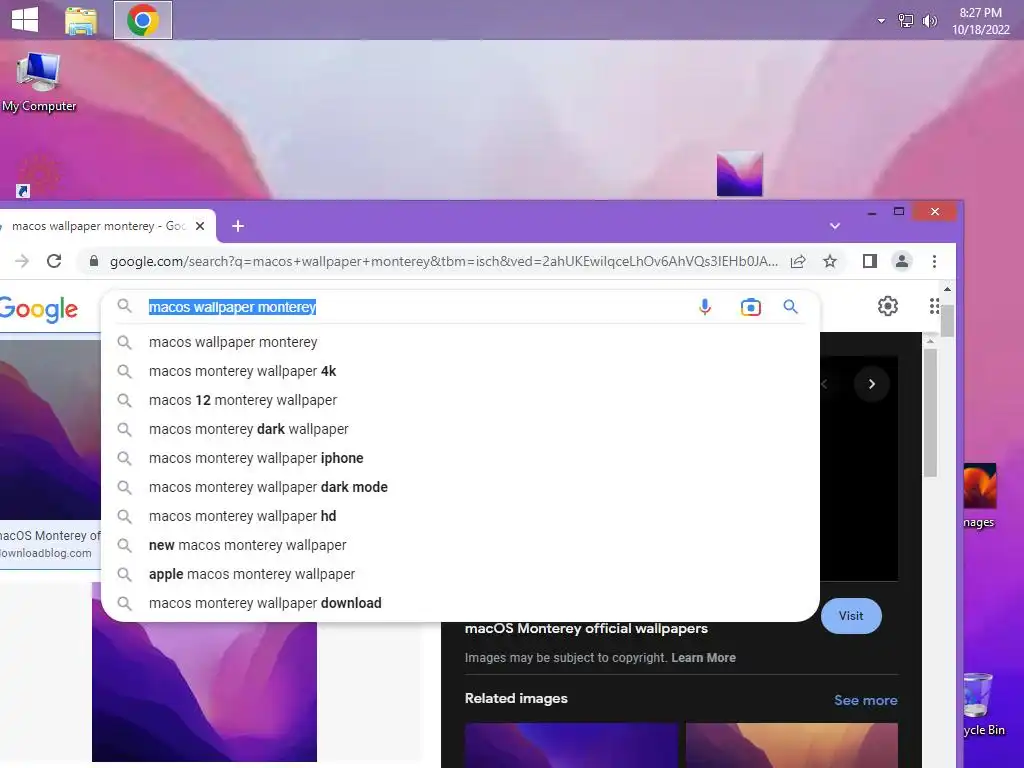The height and width of the screenshot is (768, 1024).
Task: Open File Explorer from the taskbar
Action: [x=81, y=20]
